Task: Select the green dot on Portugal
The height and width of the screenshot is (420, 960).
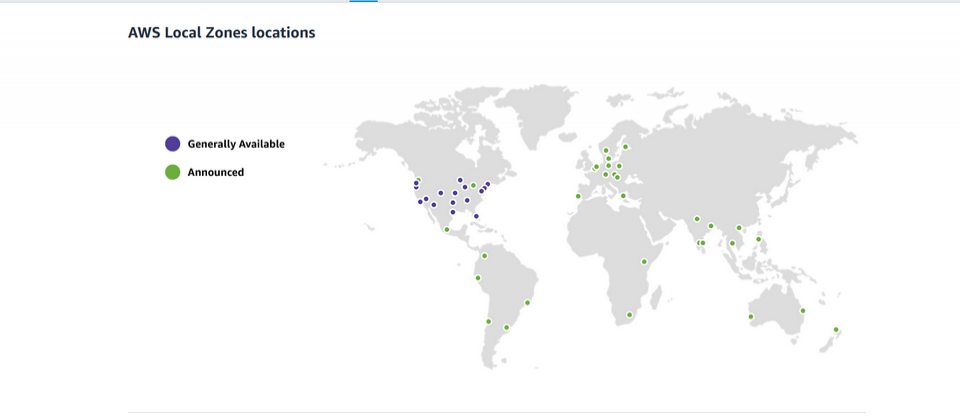Action: pos(577,196)
